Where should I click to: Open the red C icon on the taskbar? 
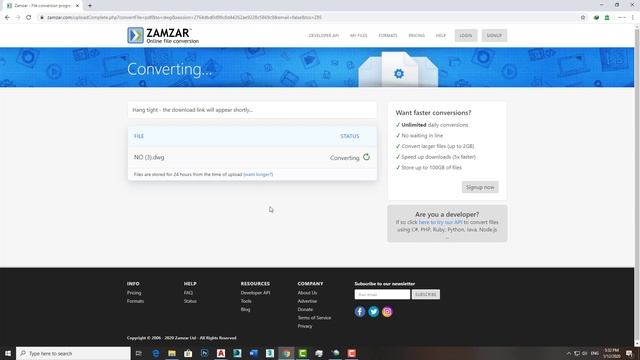[351, 353]
